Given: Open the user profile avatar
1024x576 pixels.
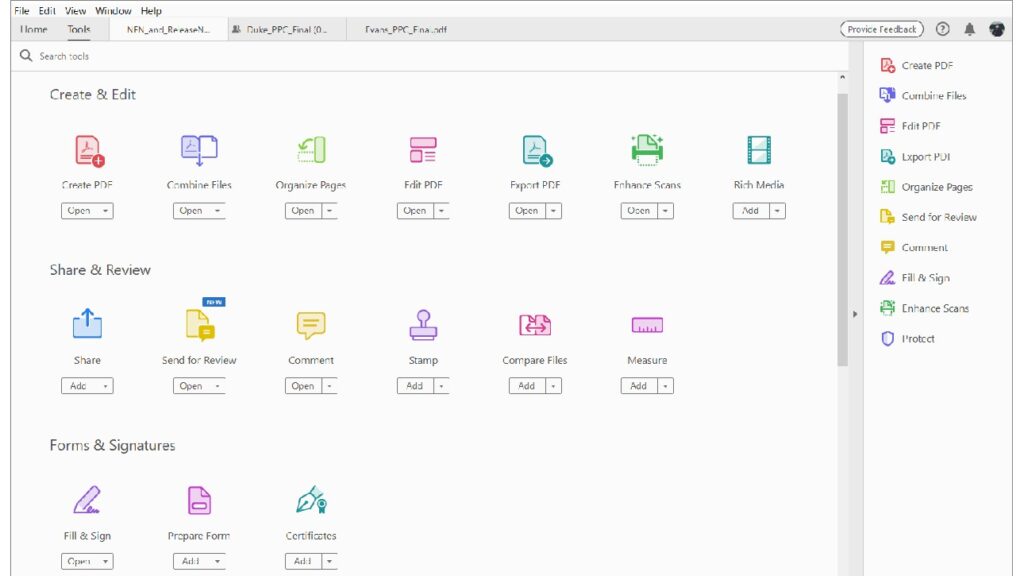Looking at the screenshot, I should tap(997, 29).
